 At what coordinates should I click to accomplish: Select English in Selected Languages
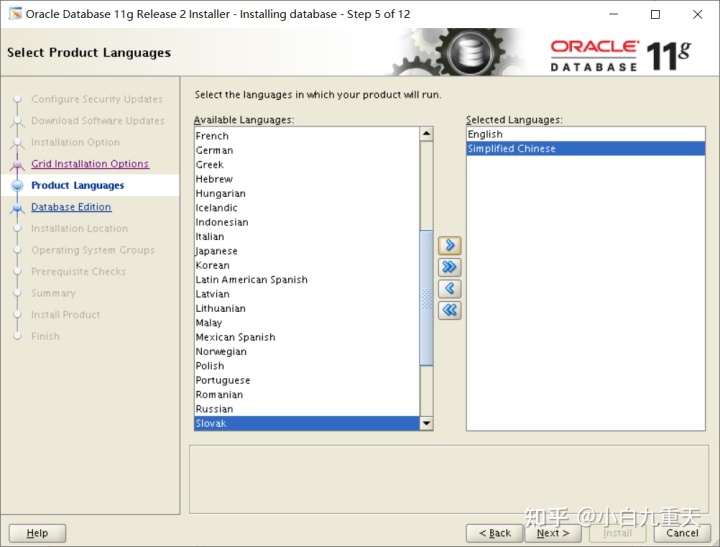[585, 134]
